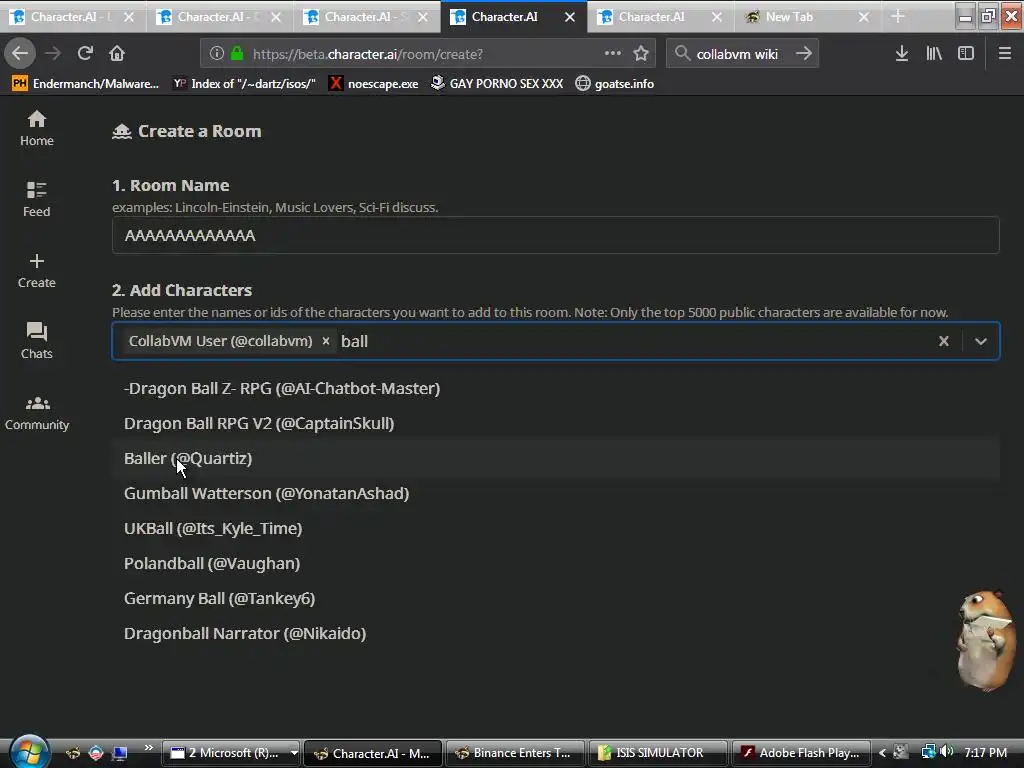Open a new browser tab

pos(898,17)
